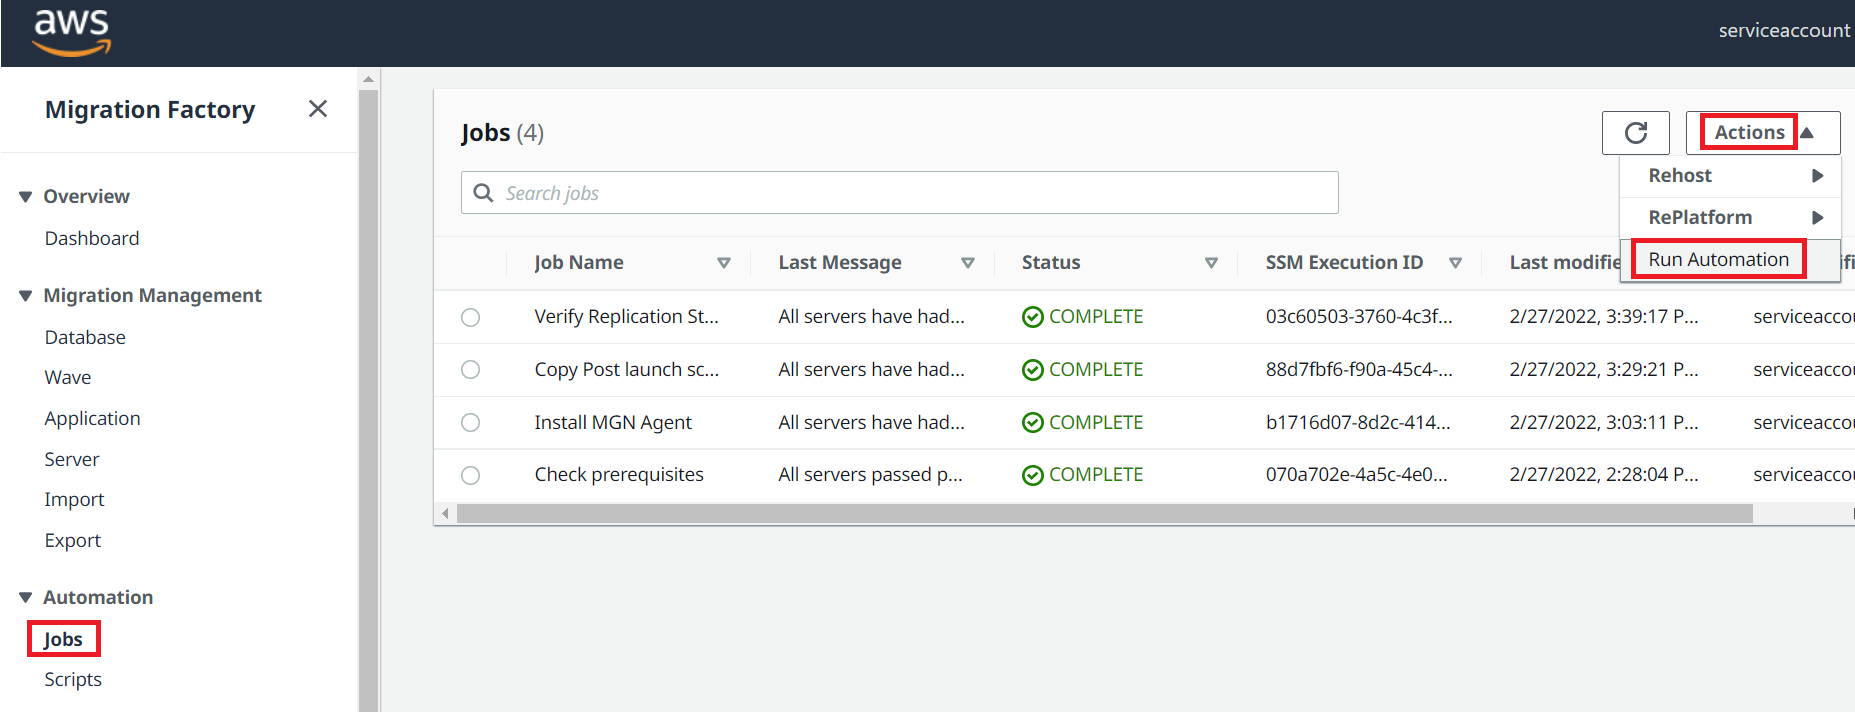Click green check icon for Check prerequisites job

[x=1033, y=475]
